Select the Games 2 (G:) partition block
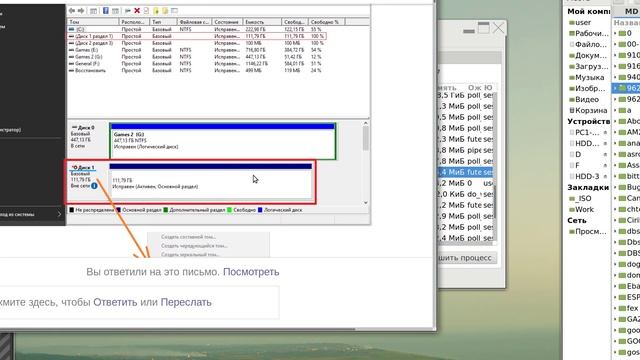Screen dimensions: 640x360 click(x=223, y=141)
